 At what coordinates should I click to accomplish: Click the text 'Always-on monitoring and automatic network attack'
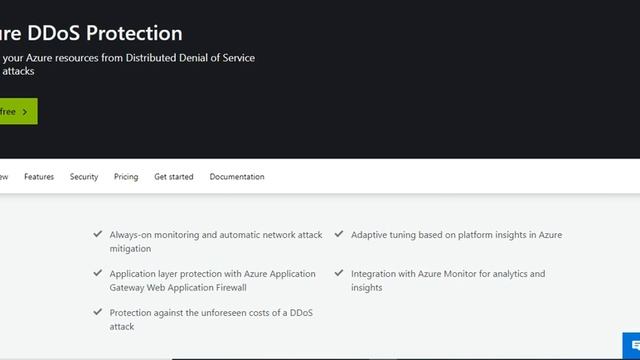216,235
